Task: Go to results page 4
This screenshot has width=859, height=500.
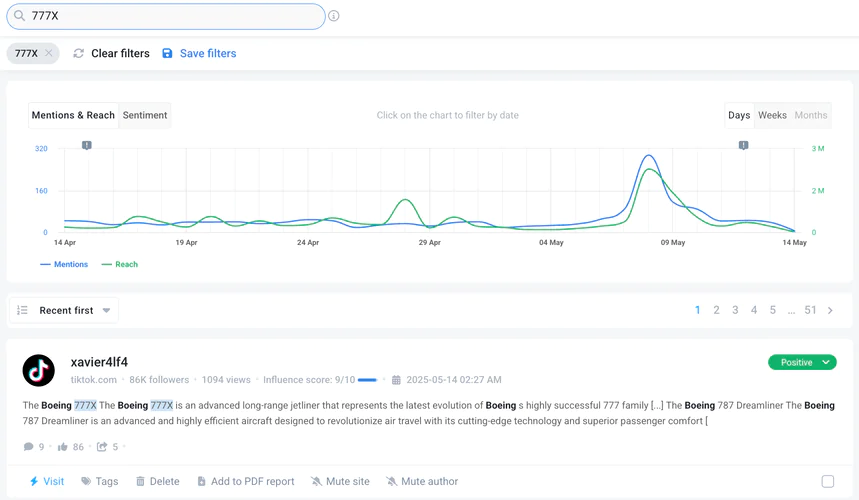Action: 754,310
